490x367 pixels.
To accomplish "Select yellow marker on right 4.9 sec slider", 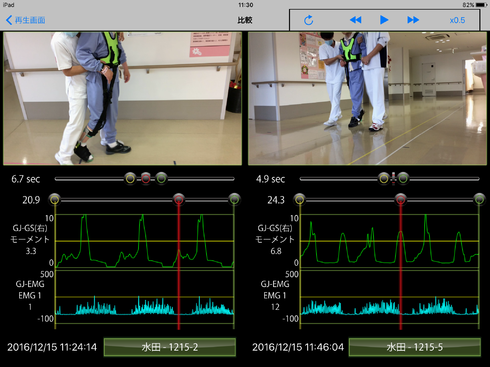I will [x=384, y=179].
